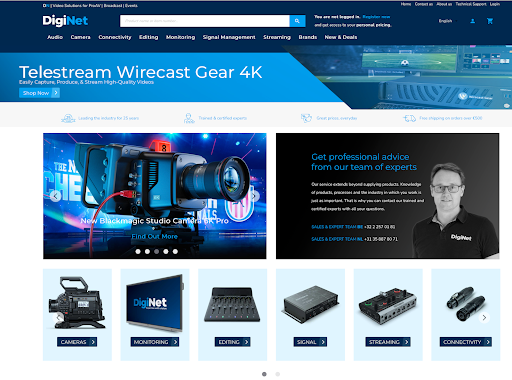Image resolution: width=512 pixels, height=380 pixels.
Task: Click the About us link
Action: [444, 4]
